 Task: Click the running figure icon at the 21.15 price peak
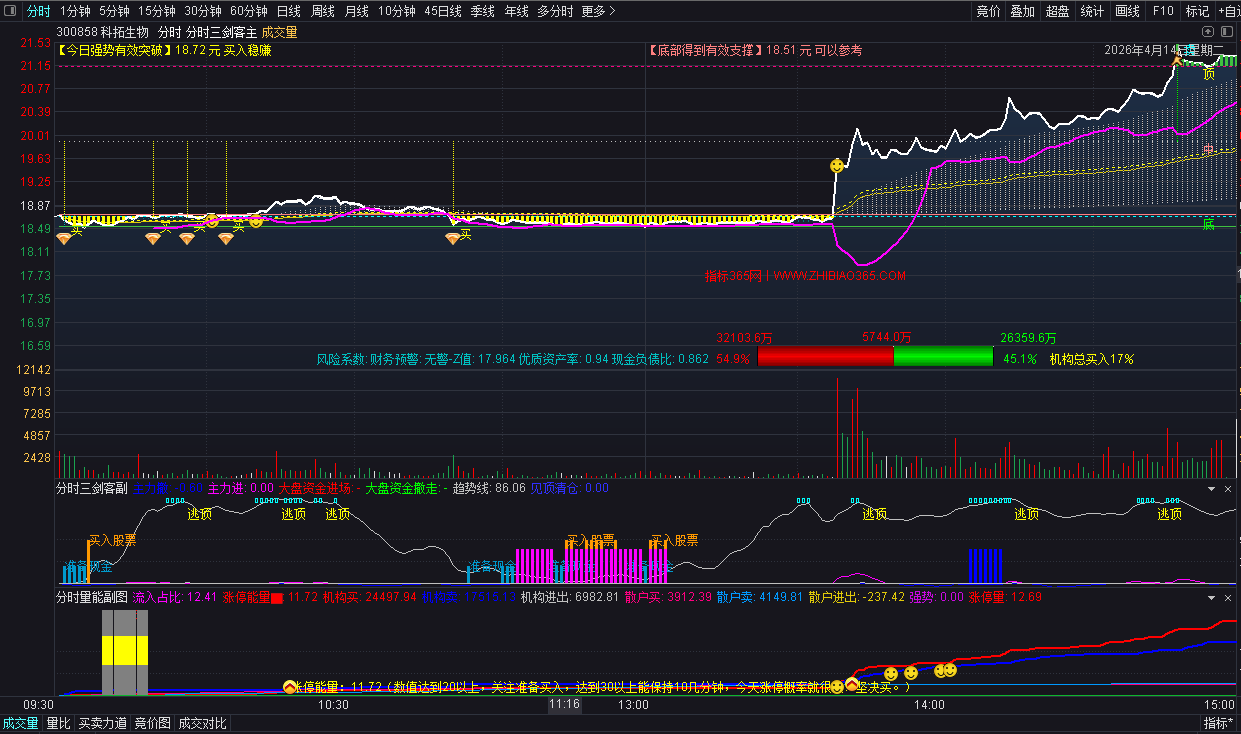1178,61
